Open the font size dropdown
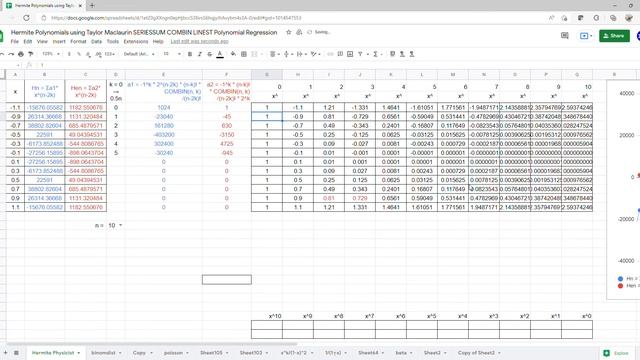The image size is (640, 360). (171, 54)
